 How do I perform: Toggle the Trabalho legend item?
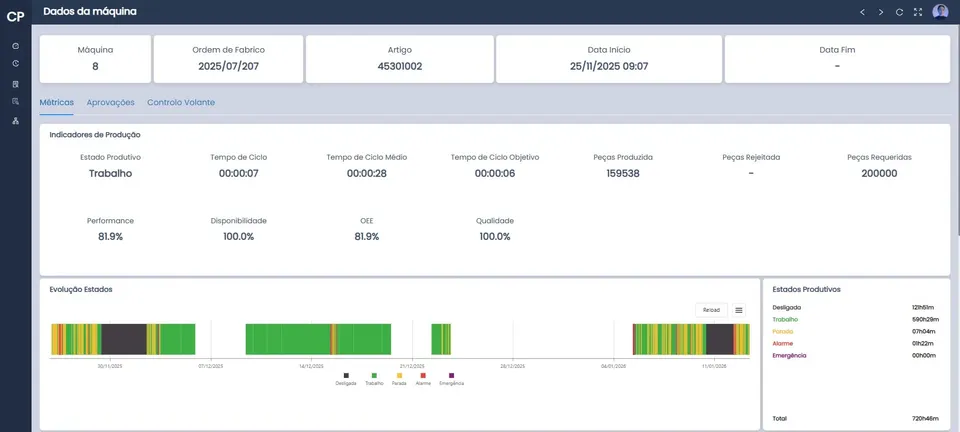point(374,379)
